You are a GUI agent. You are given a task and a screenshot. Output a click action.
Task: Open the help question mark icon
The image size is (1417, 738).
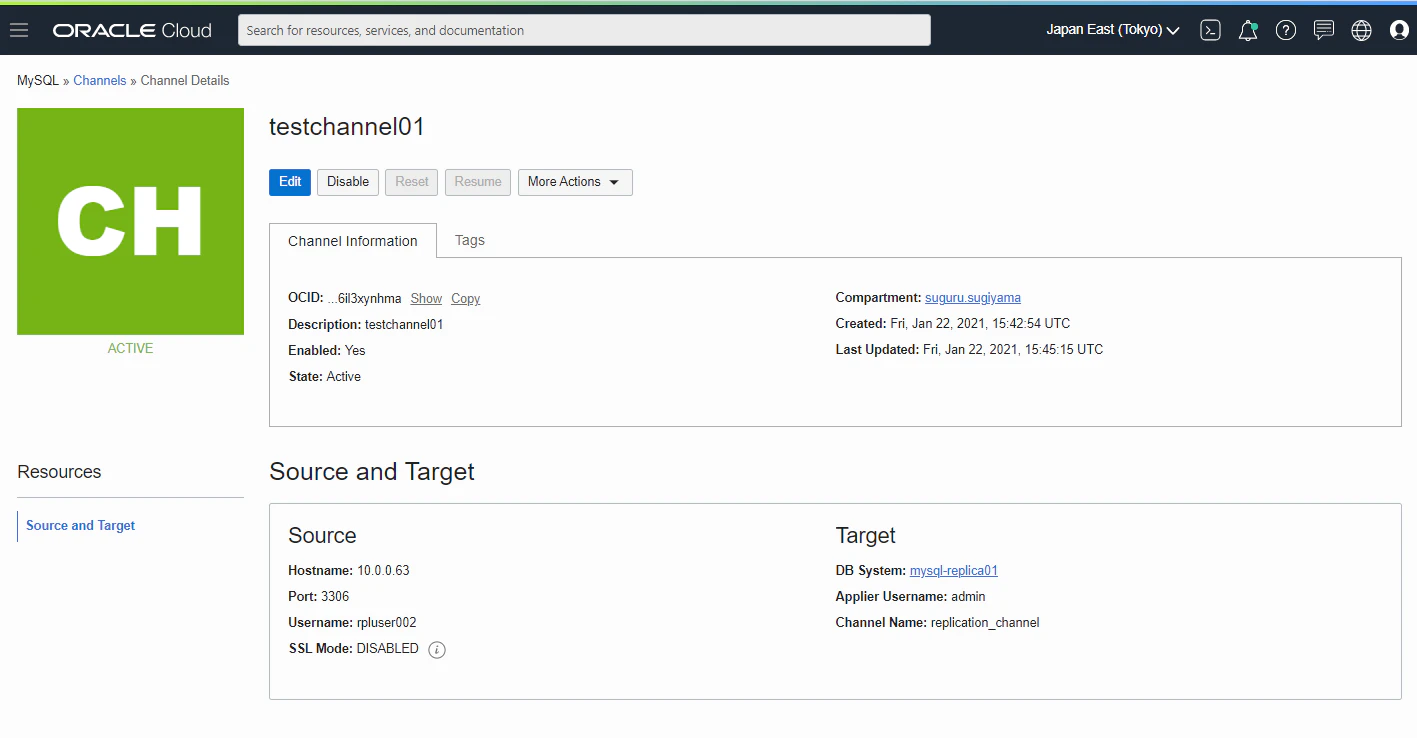click(1286, 30)
